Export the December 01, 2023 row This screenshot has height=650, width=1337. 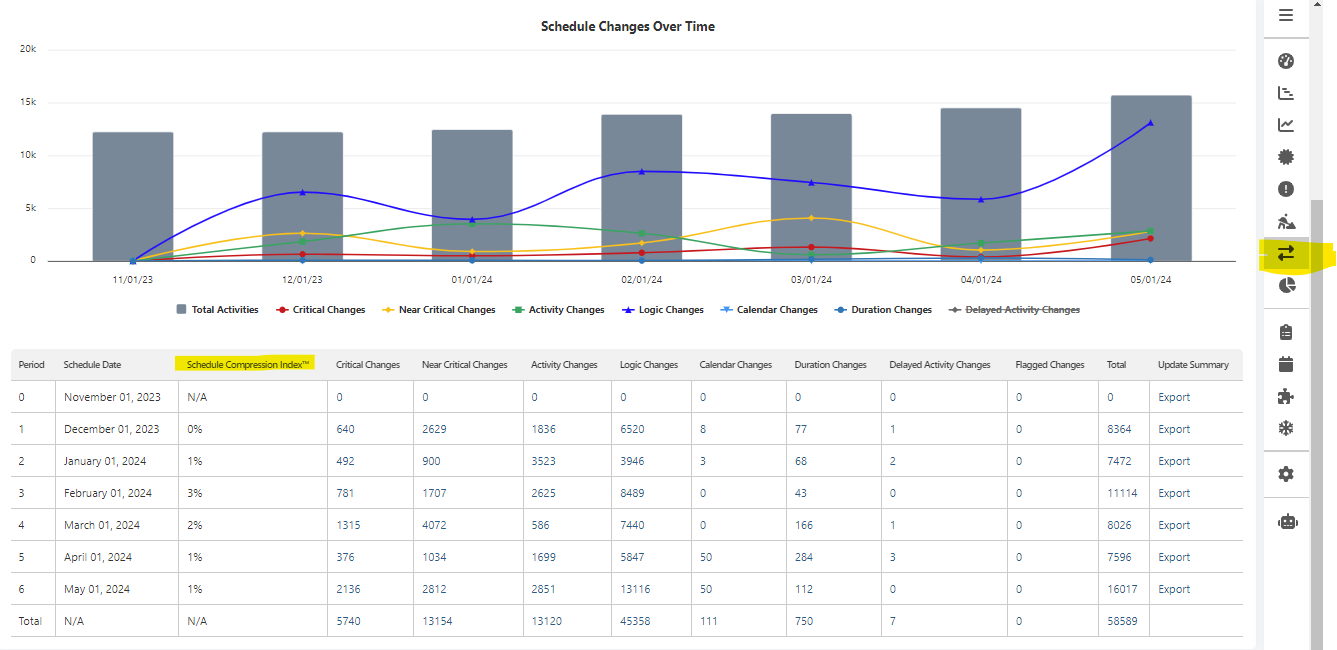click(1173, 428)
